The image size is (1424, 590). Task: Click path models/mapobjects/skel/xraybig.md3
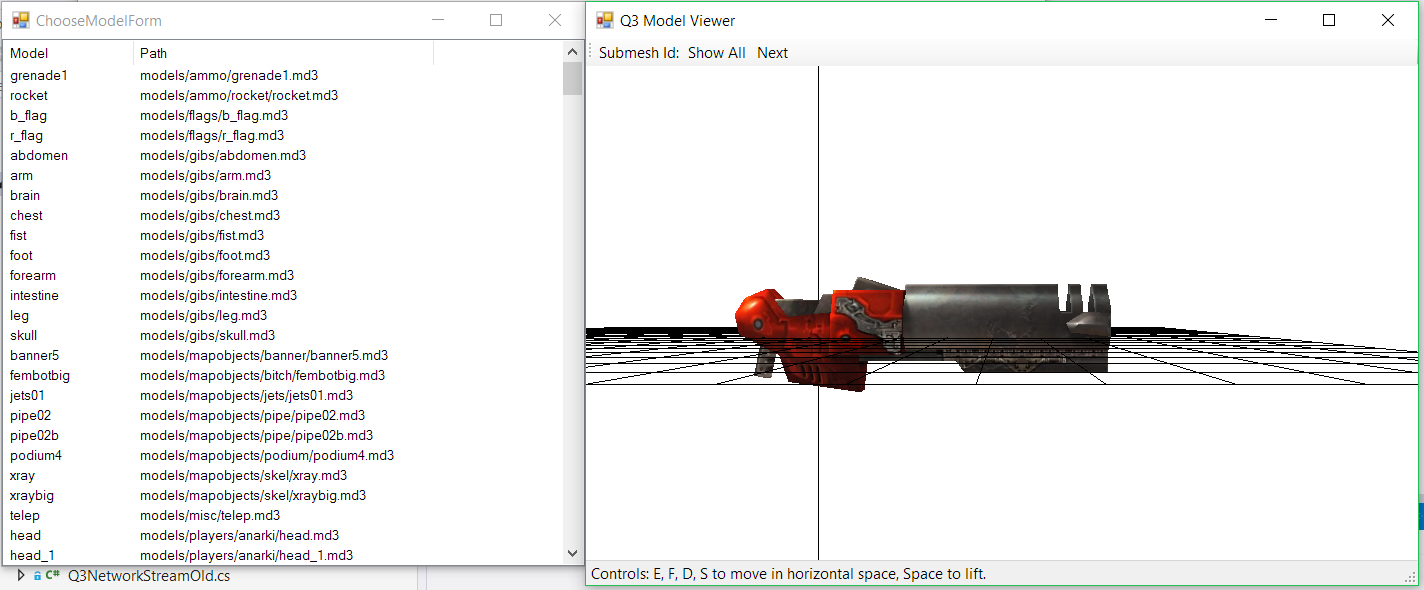point(253,495)
